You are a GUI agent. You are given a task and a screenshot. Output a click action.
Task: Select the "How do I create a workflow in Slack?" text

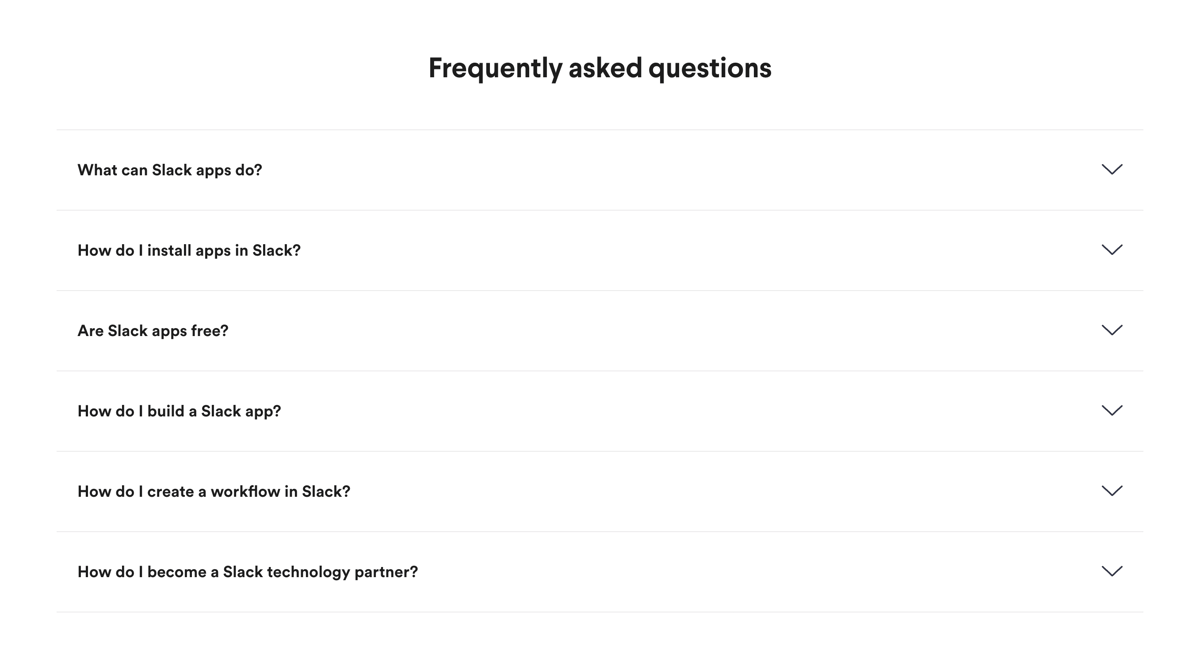click(213, 491)
